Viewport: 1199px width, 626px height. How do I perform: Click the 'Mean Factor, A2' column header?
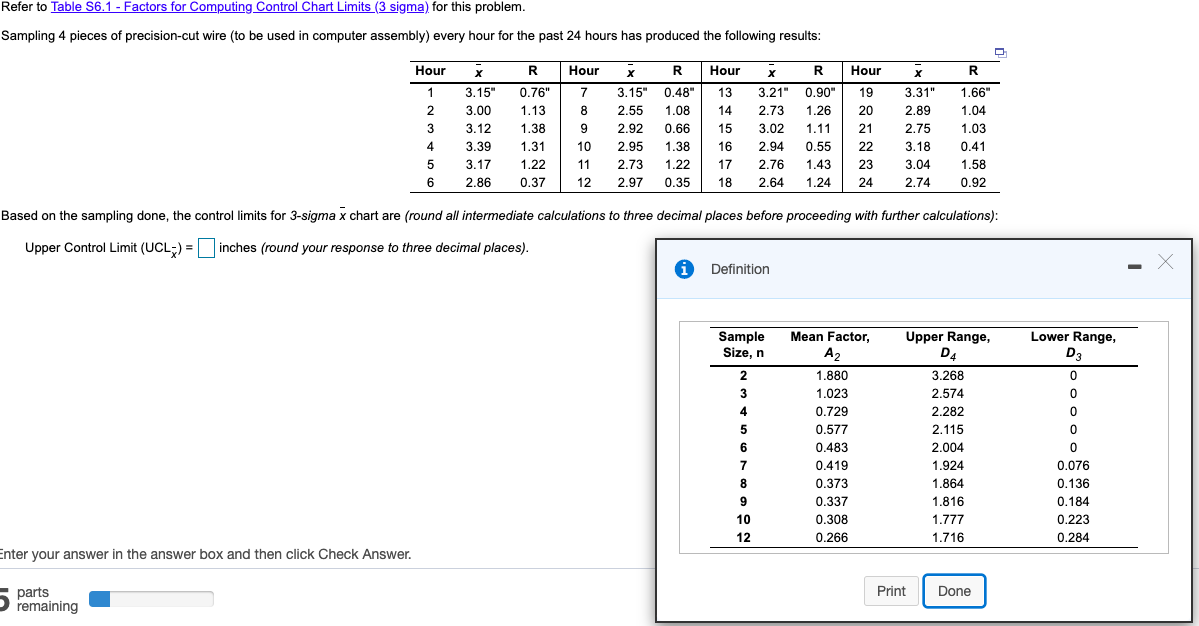pyautogui.click(x=830, y=345)
